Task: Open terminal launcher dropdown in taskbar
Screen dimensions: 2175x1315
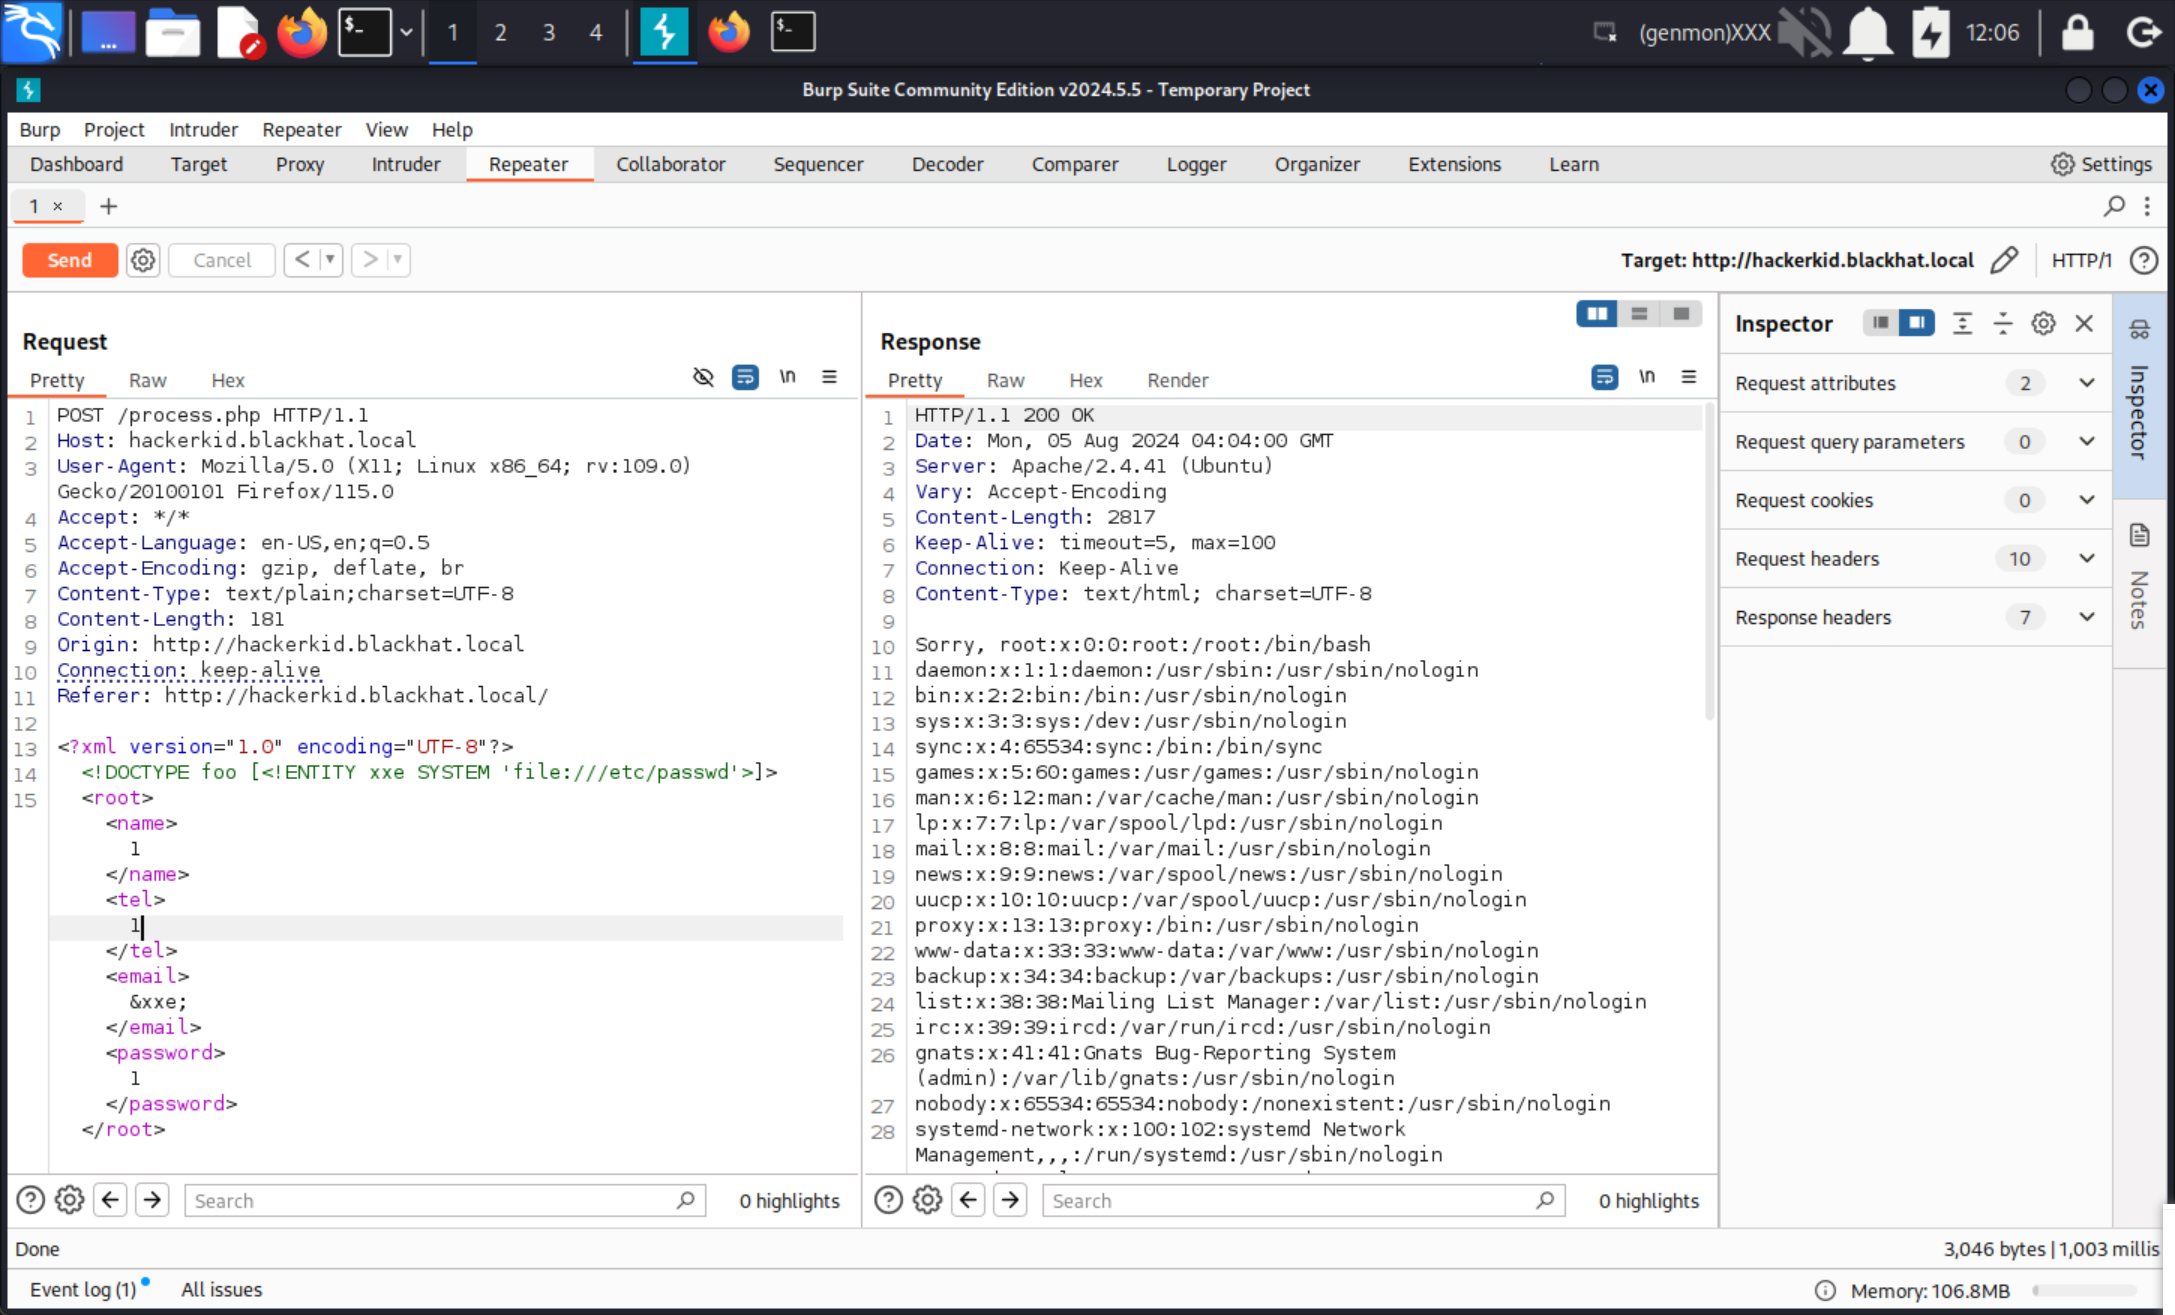Action: 406,32
